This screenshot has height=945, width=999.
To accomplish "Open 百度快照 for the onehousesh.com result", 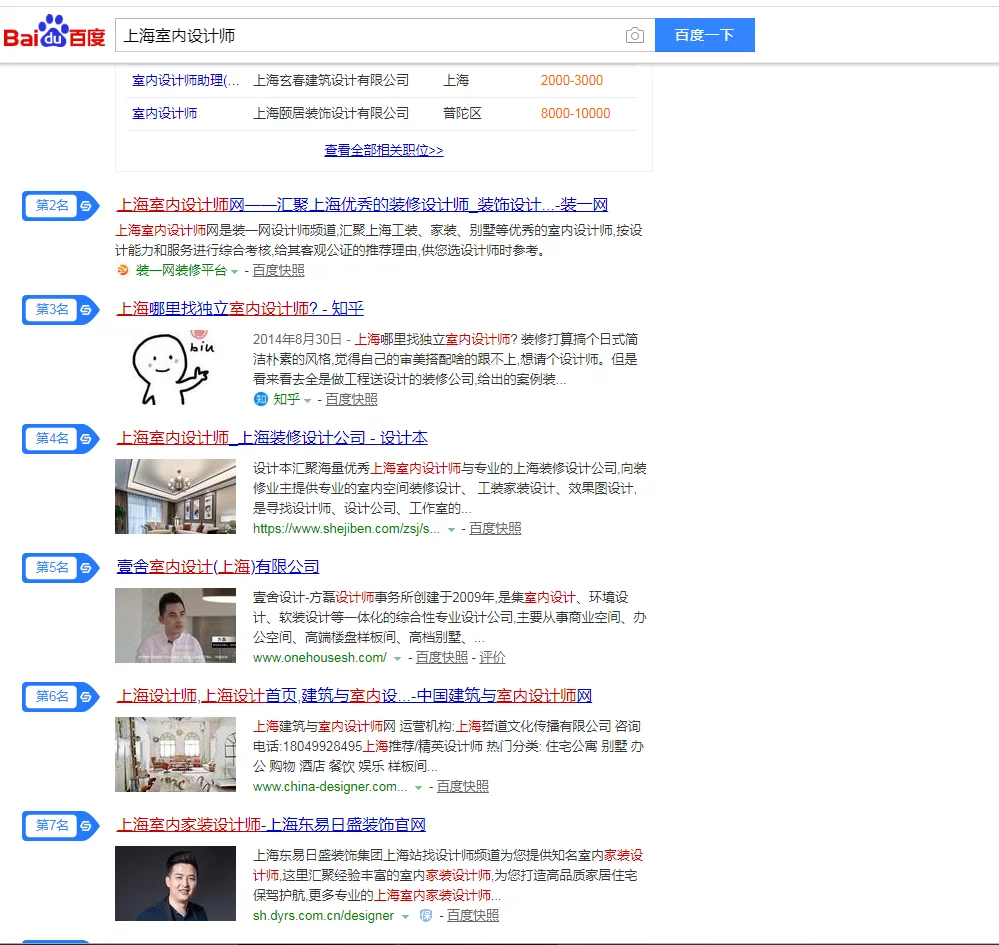I will [x=442, y=657].
